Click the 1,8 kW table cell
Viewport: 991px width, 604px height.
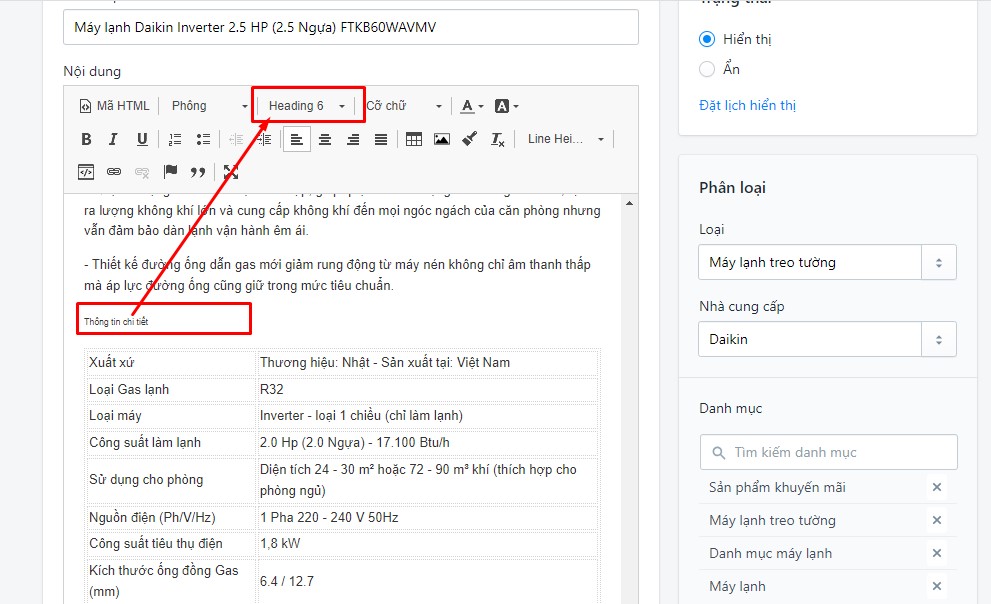(427, 543)
